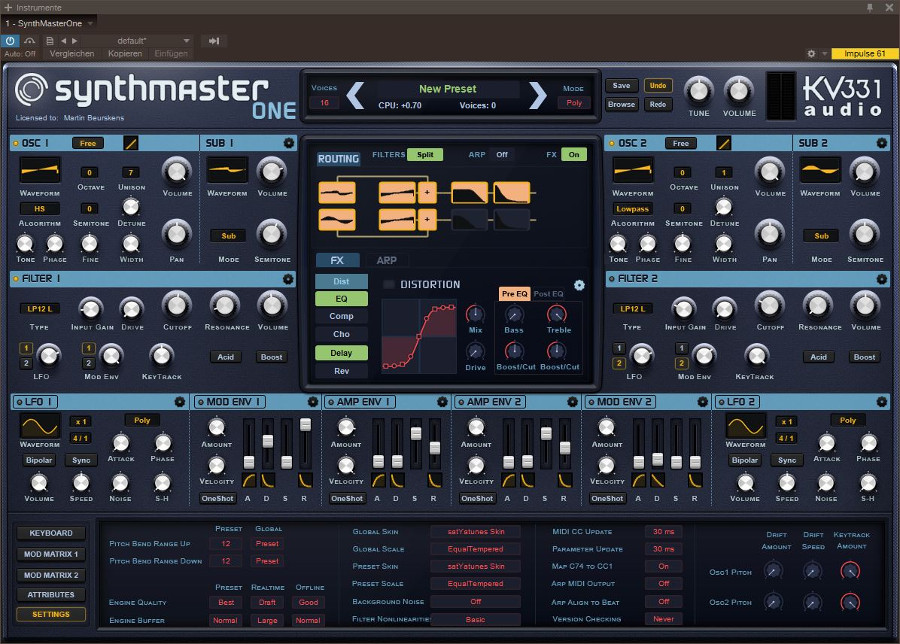Image resolution: width=900 pixels, height=644 pixels.
Task: Toggle the FX On switch in routing
Action: point(574,154)
